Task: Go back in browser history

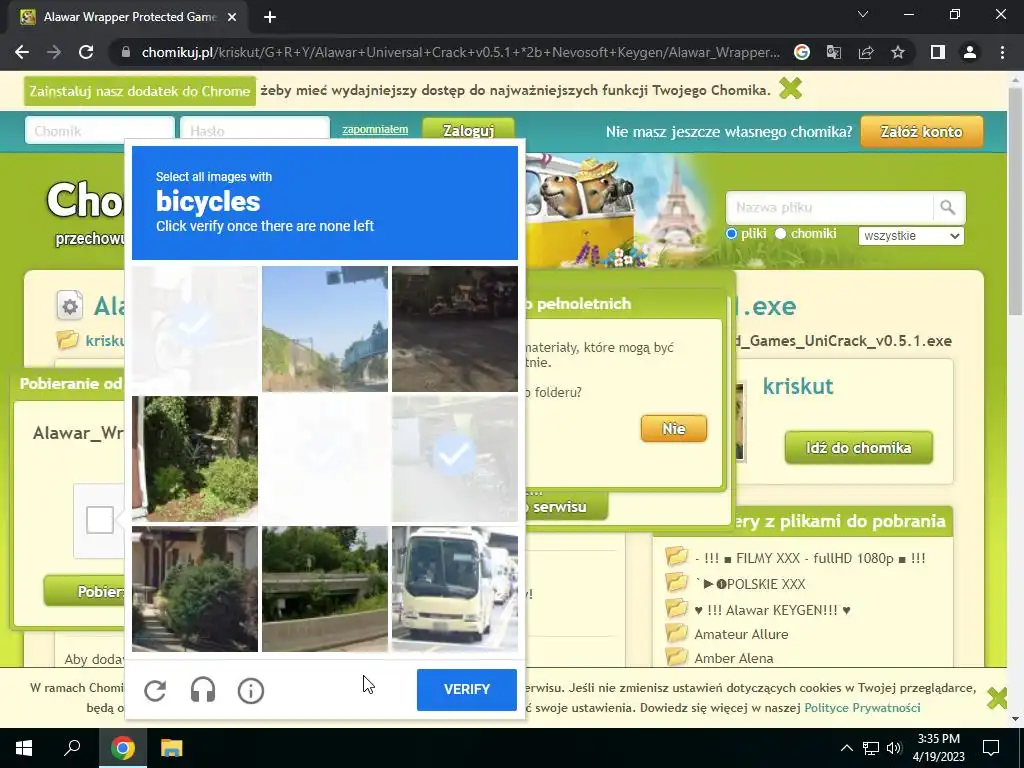Action: click(x=22, y=52)
